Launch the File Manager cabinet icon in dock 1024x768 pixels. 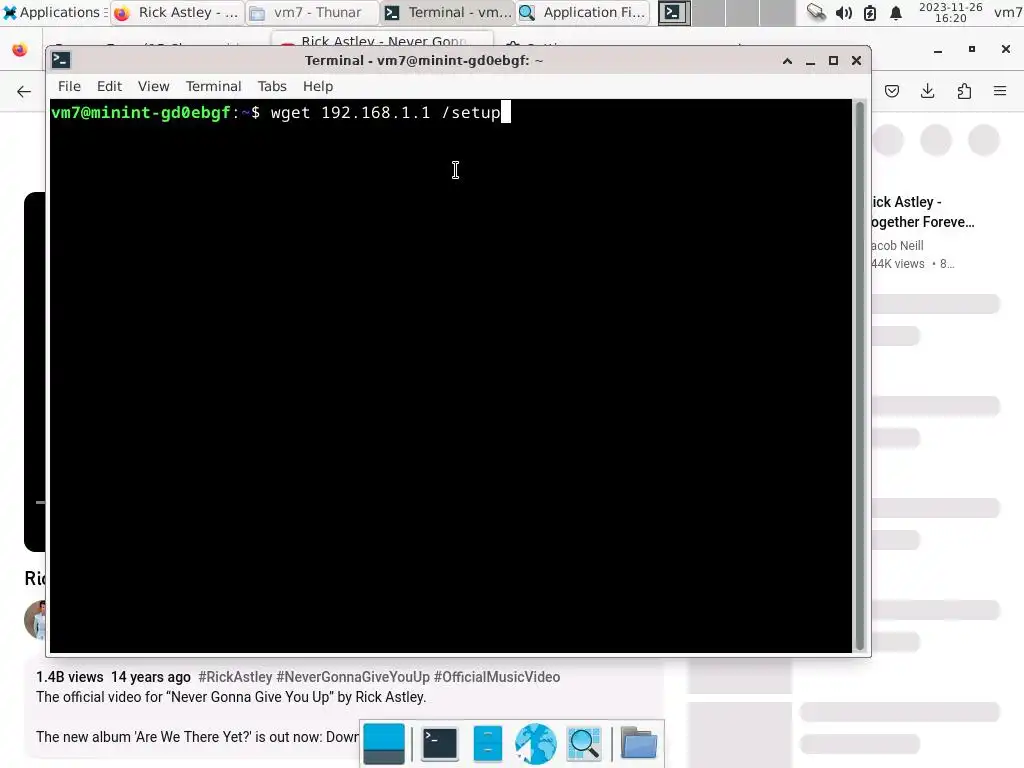(x=488, y=744)
